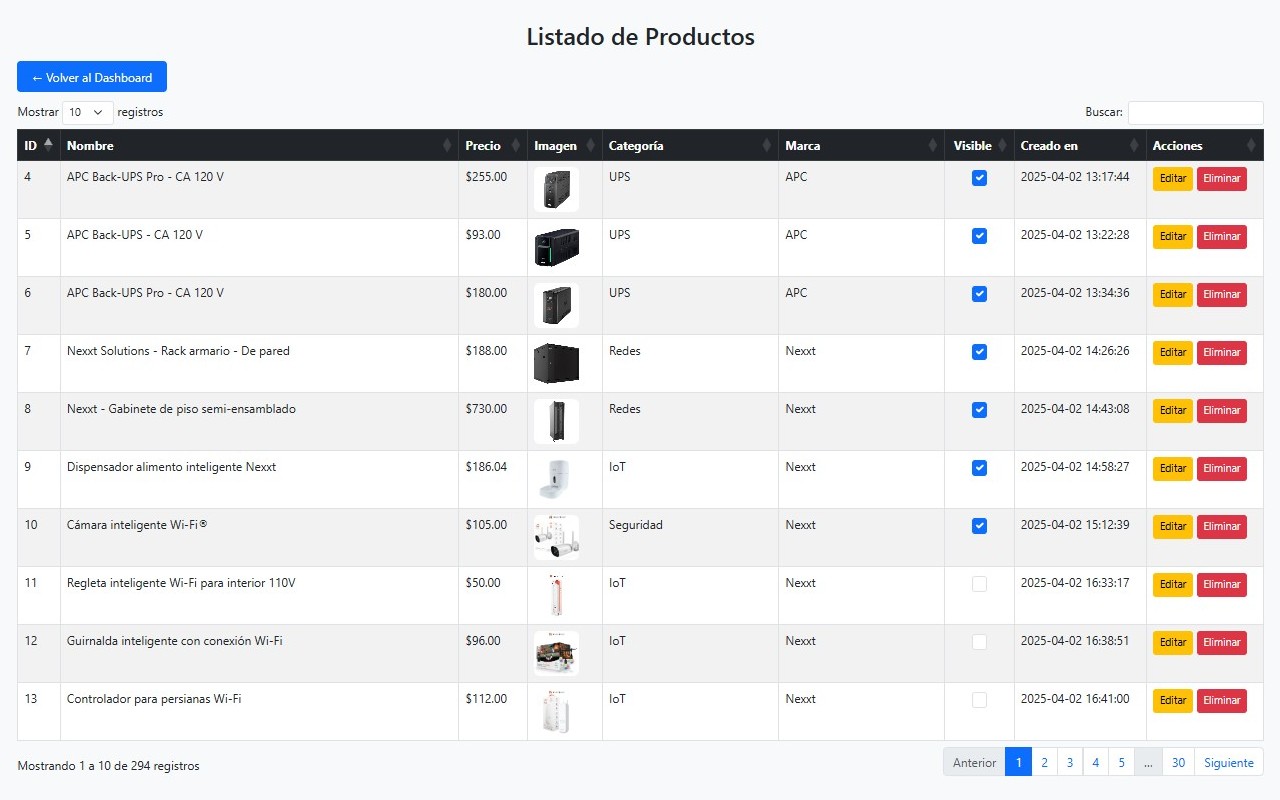Edit the APC Back-UPS $93.00 product

pos(1173,237)
